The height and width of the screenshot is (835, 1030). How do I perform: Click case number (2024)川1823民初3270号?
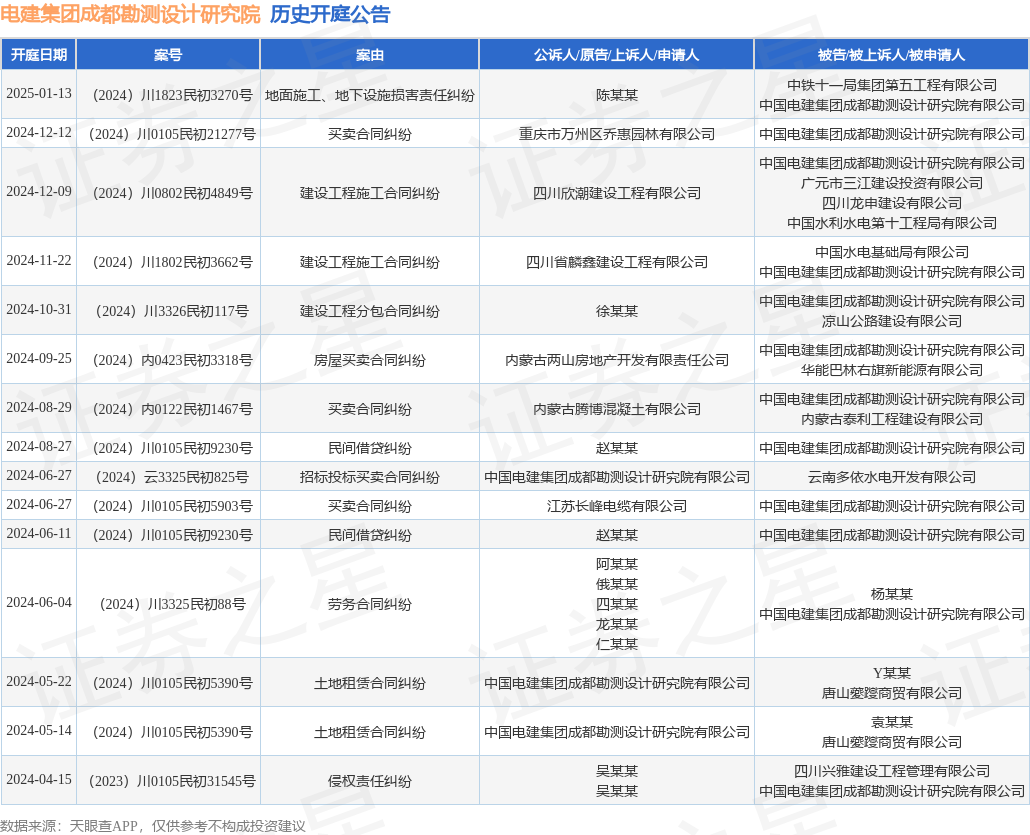[x=171, y=95]
